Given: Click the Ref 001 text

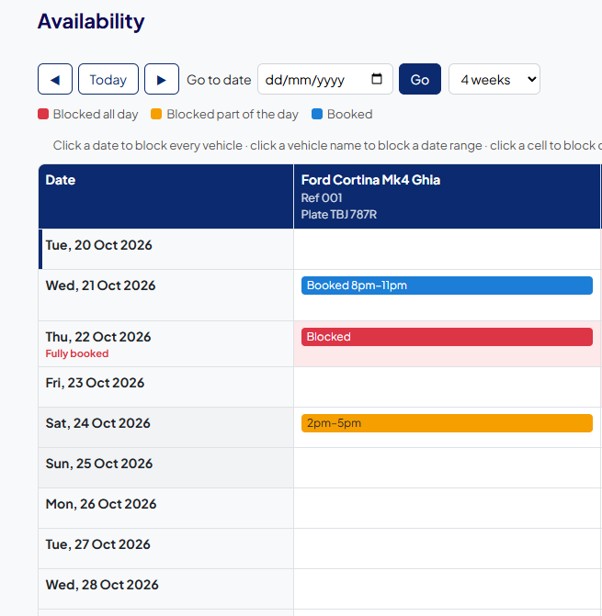Looking at the screenshot, I should pos(321,198).
